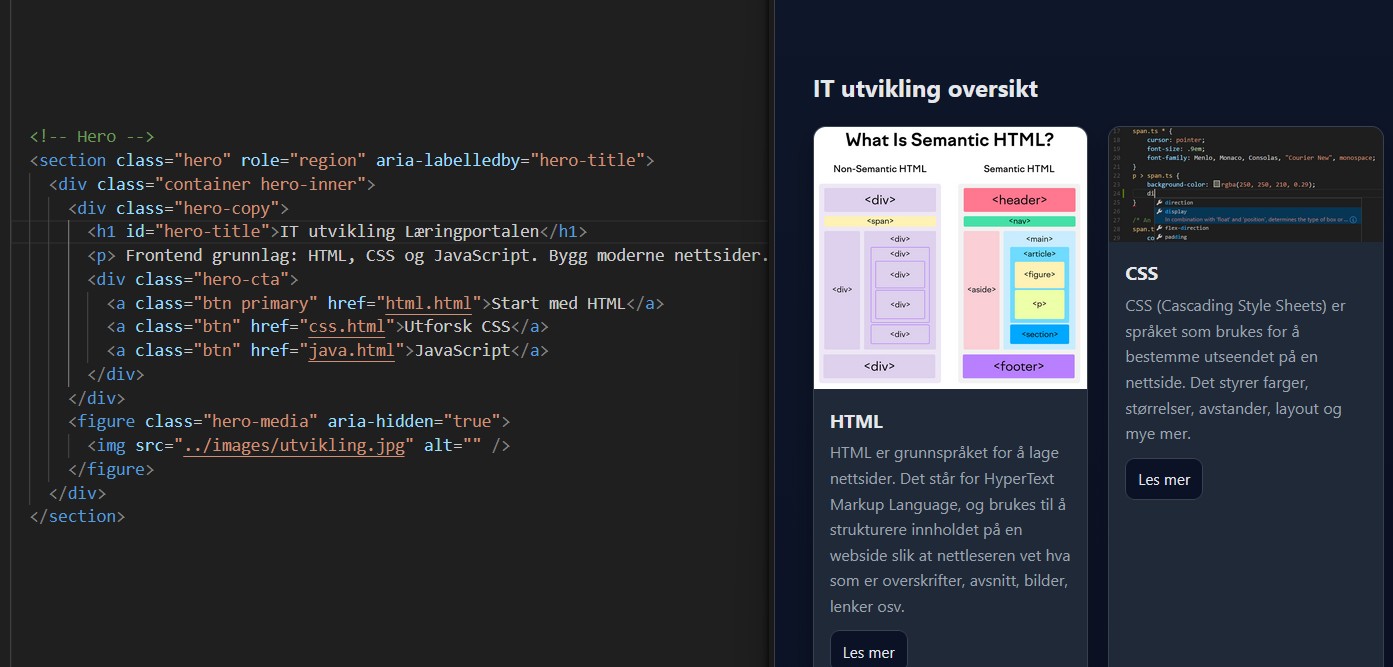1393x667 pixels.
Task: Click the ../images/utvikling.jpg path in code
Action: point(295,445)
